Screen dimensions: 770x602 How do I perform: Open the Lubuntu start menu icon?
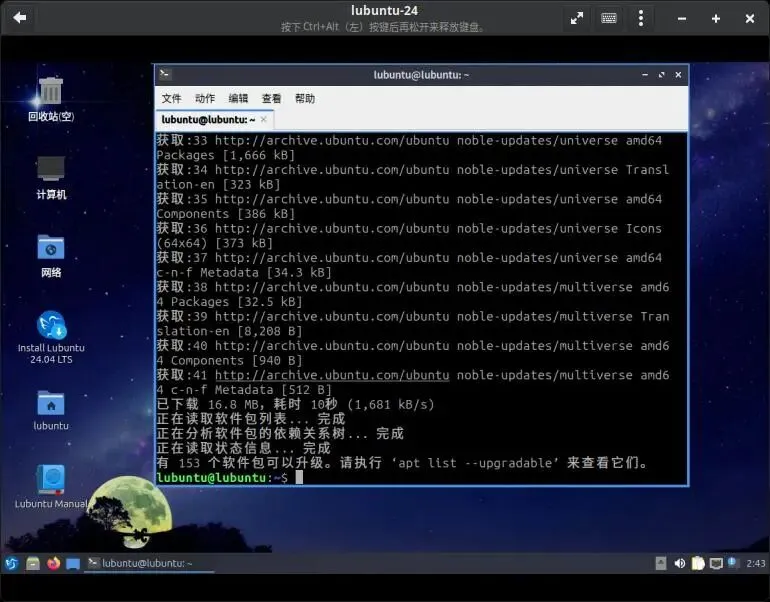(x=12, y=563)
